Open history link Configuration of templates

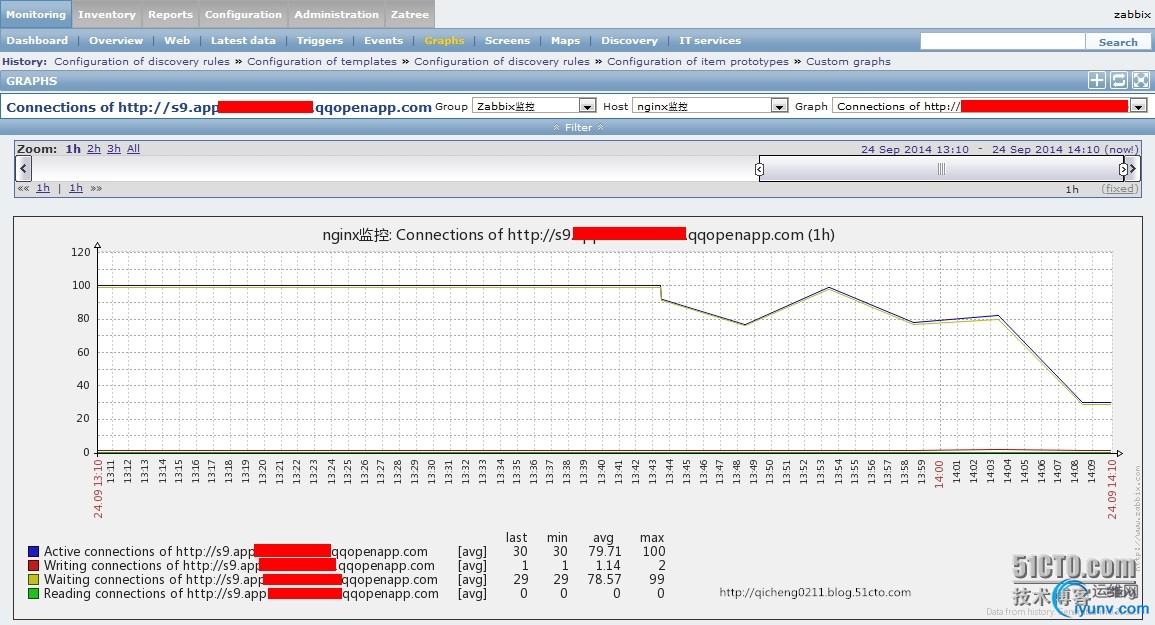(x=322, y=61)
